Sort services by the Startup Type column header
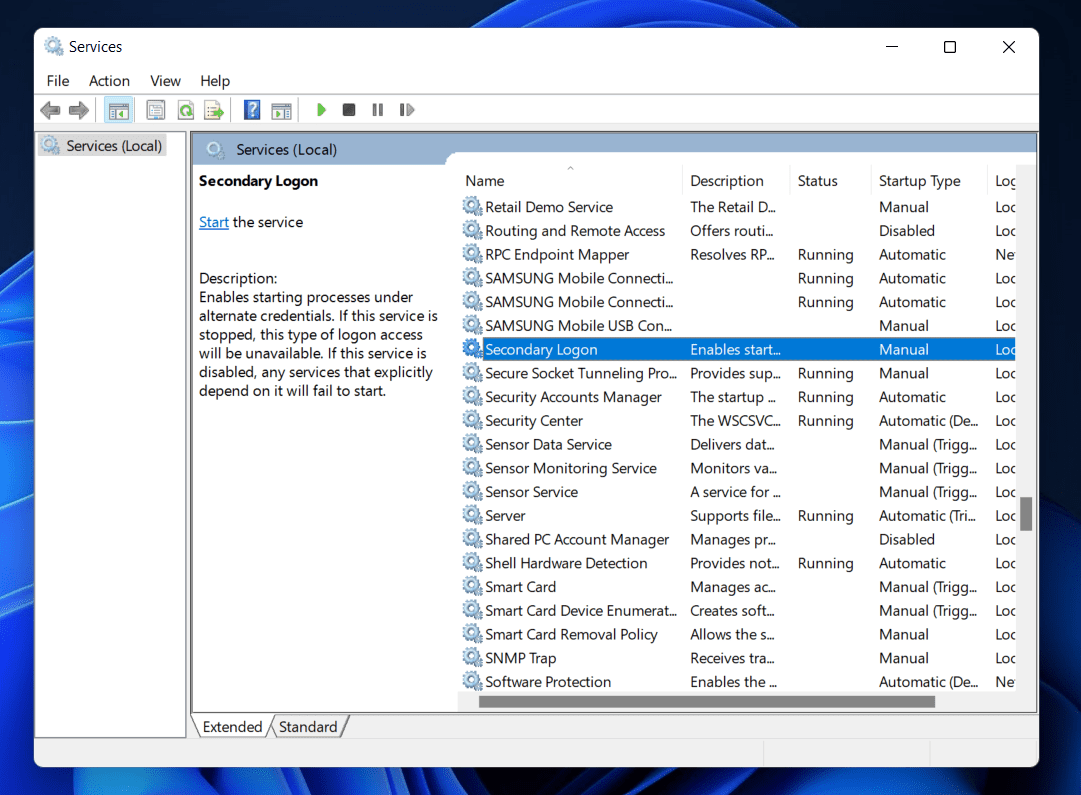 919,181
